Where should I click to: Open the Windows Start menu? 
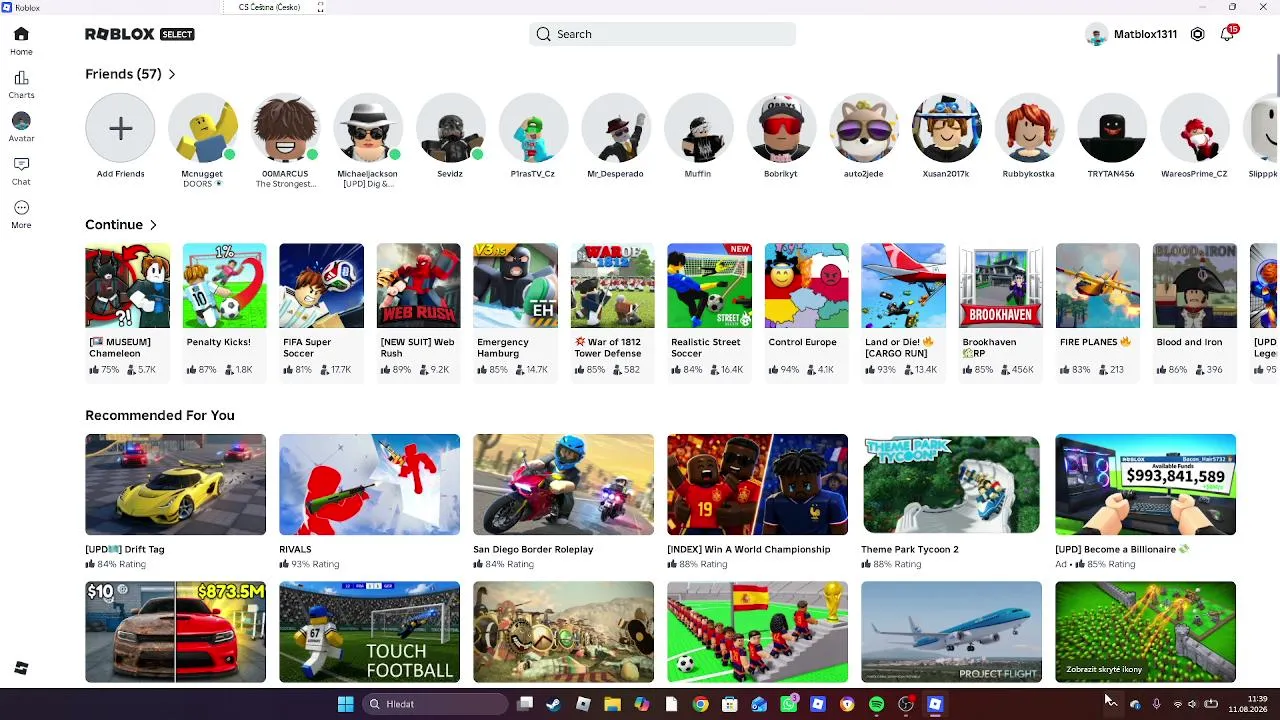345,704
